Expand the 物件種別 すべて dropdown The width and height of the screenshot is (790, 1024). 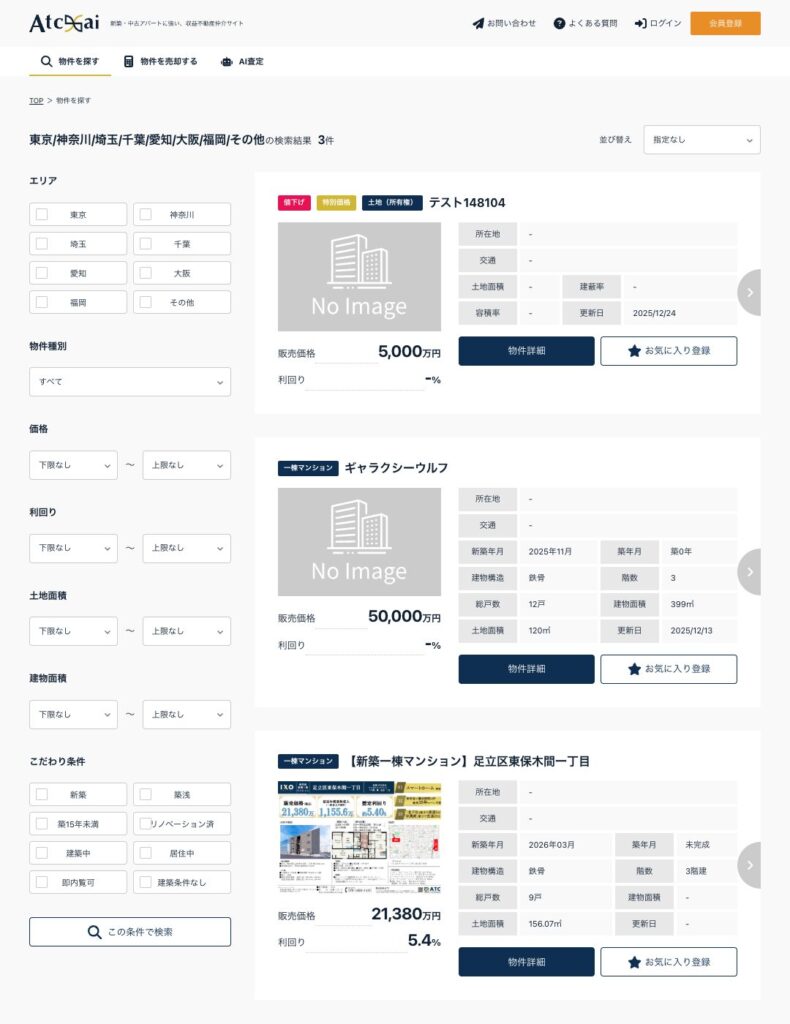(130, 382)
